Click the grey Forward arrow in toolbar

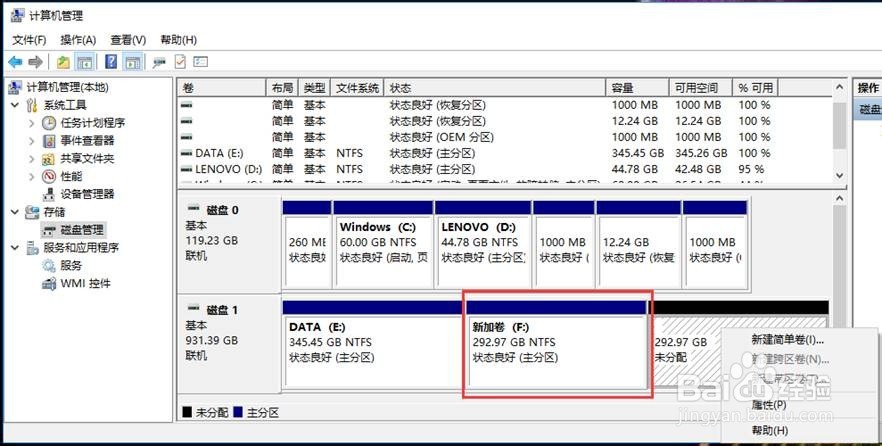tap(35, 62)
